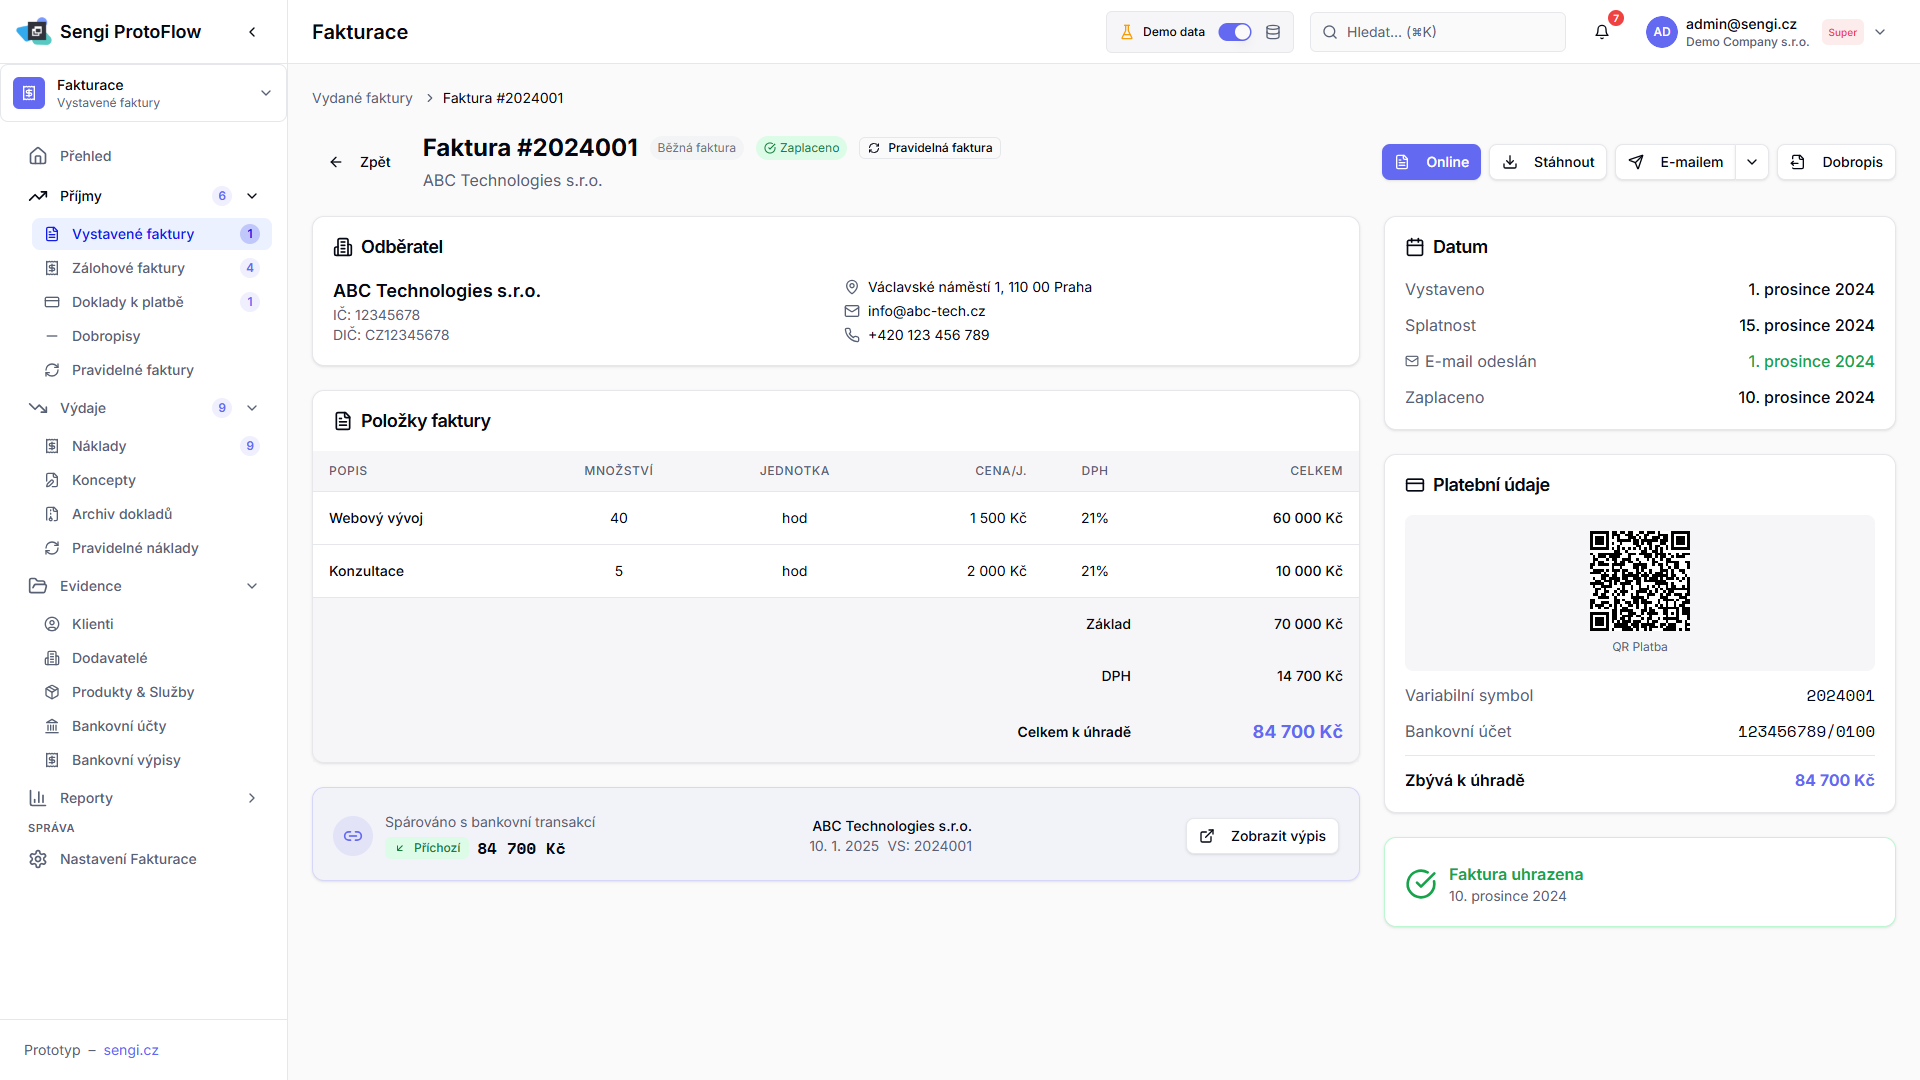This screenshot has width=1920, height=1080.
Task: Click the link icon in the bank transaction pairing panel
Action: click(353, 836)
